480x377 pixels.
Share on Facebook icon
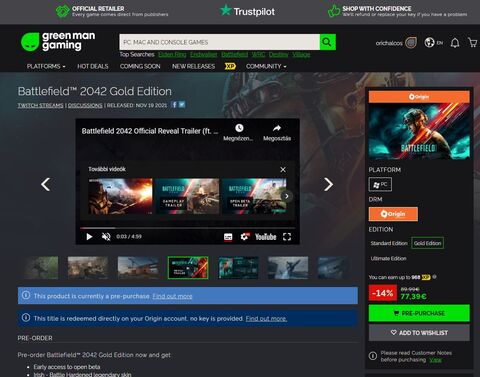(x=174, y=105)
